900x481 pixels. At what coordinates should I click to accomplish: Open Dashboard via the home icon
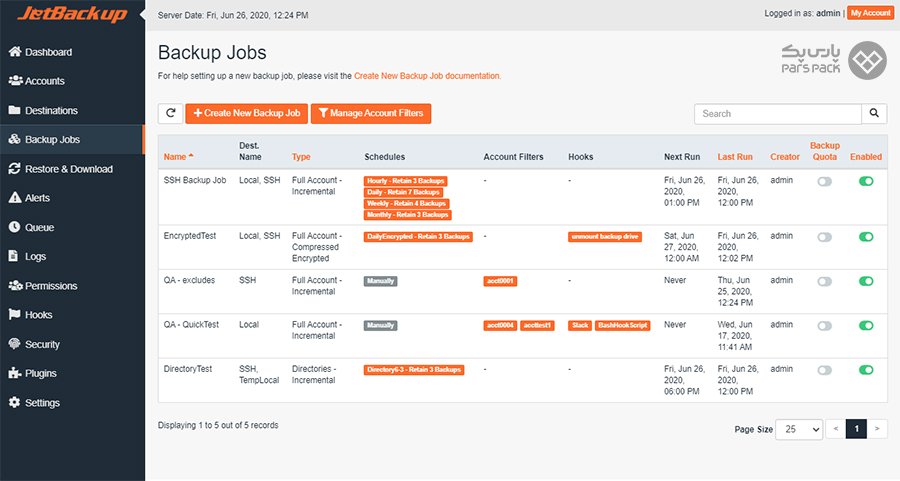click(x=14, y=52)
